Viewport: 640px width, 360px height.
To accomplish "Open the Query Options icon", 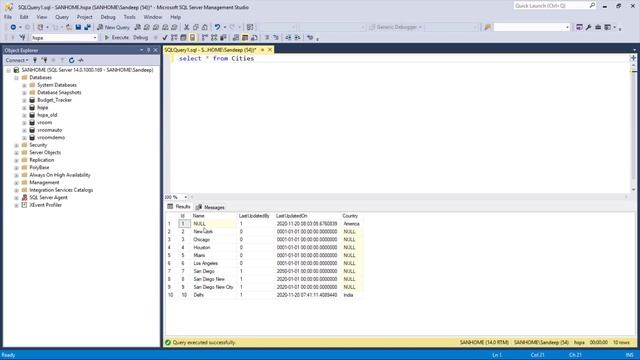I will pyautogui.click(x=183, y=38).
